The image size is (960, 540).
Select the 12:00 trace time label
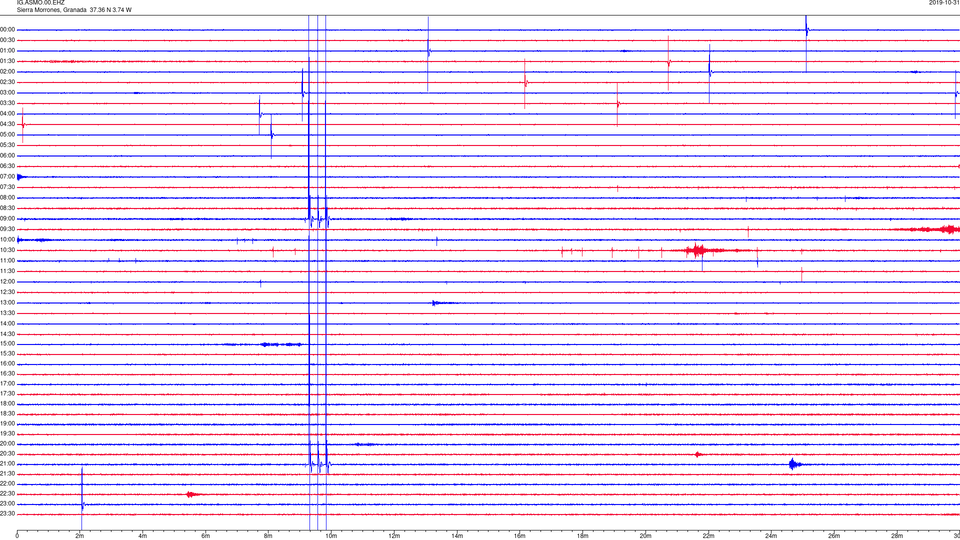[x=7, y=282]
